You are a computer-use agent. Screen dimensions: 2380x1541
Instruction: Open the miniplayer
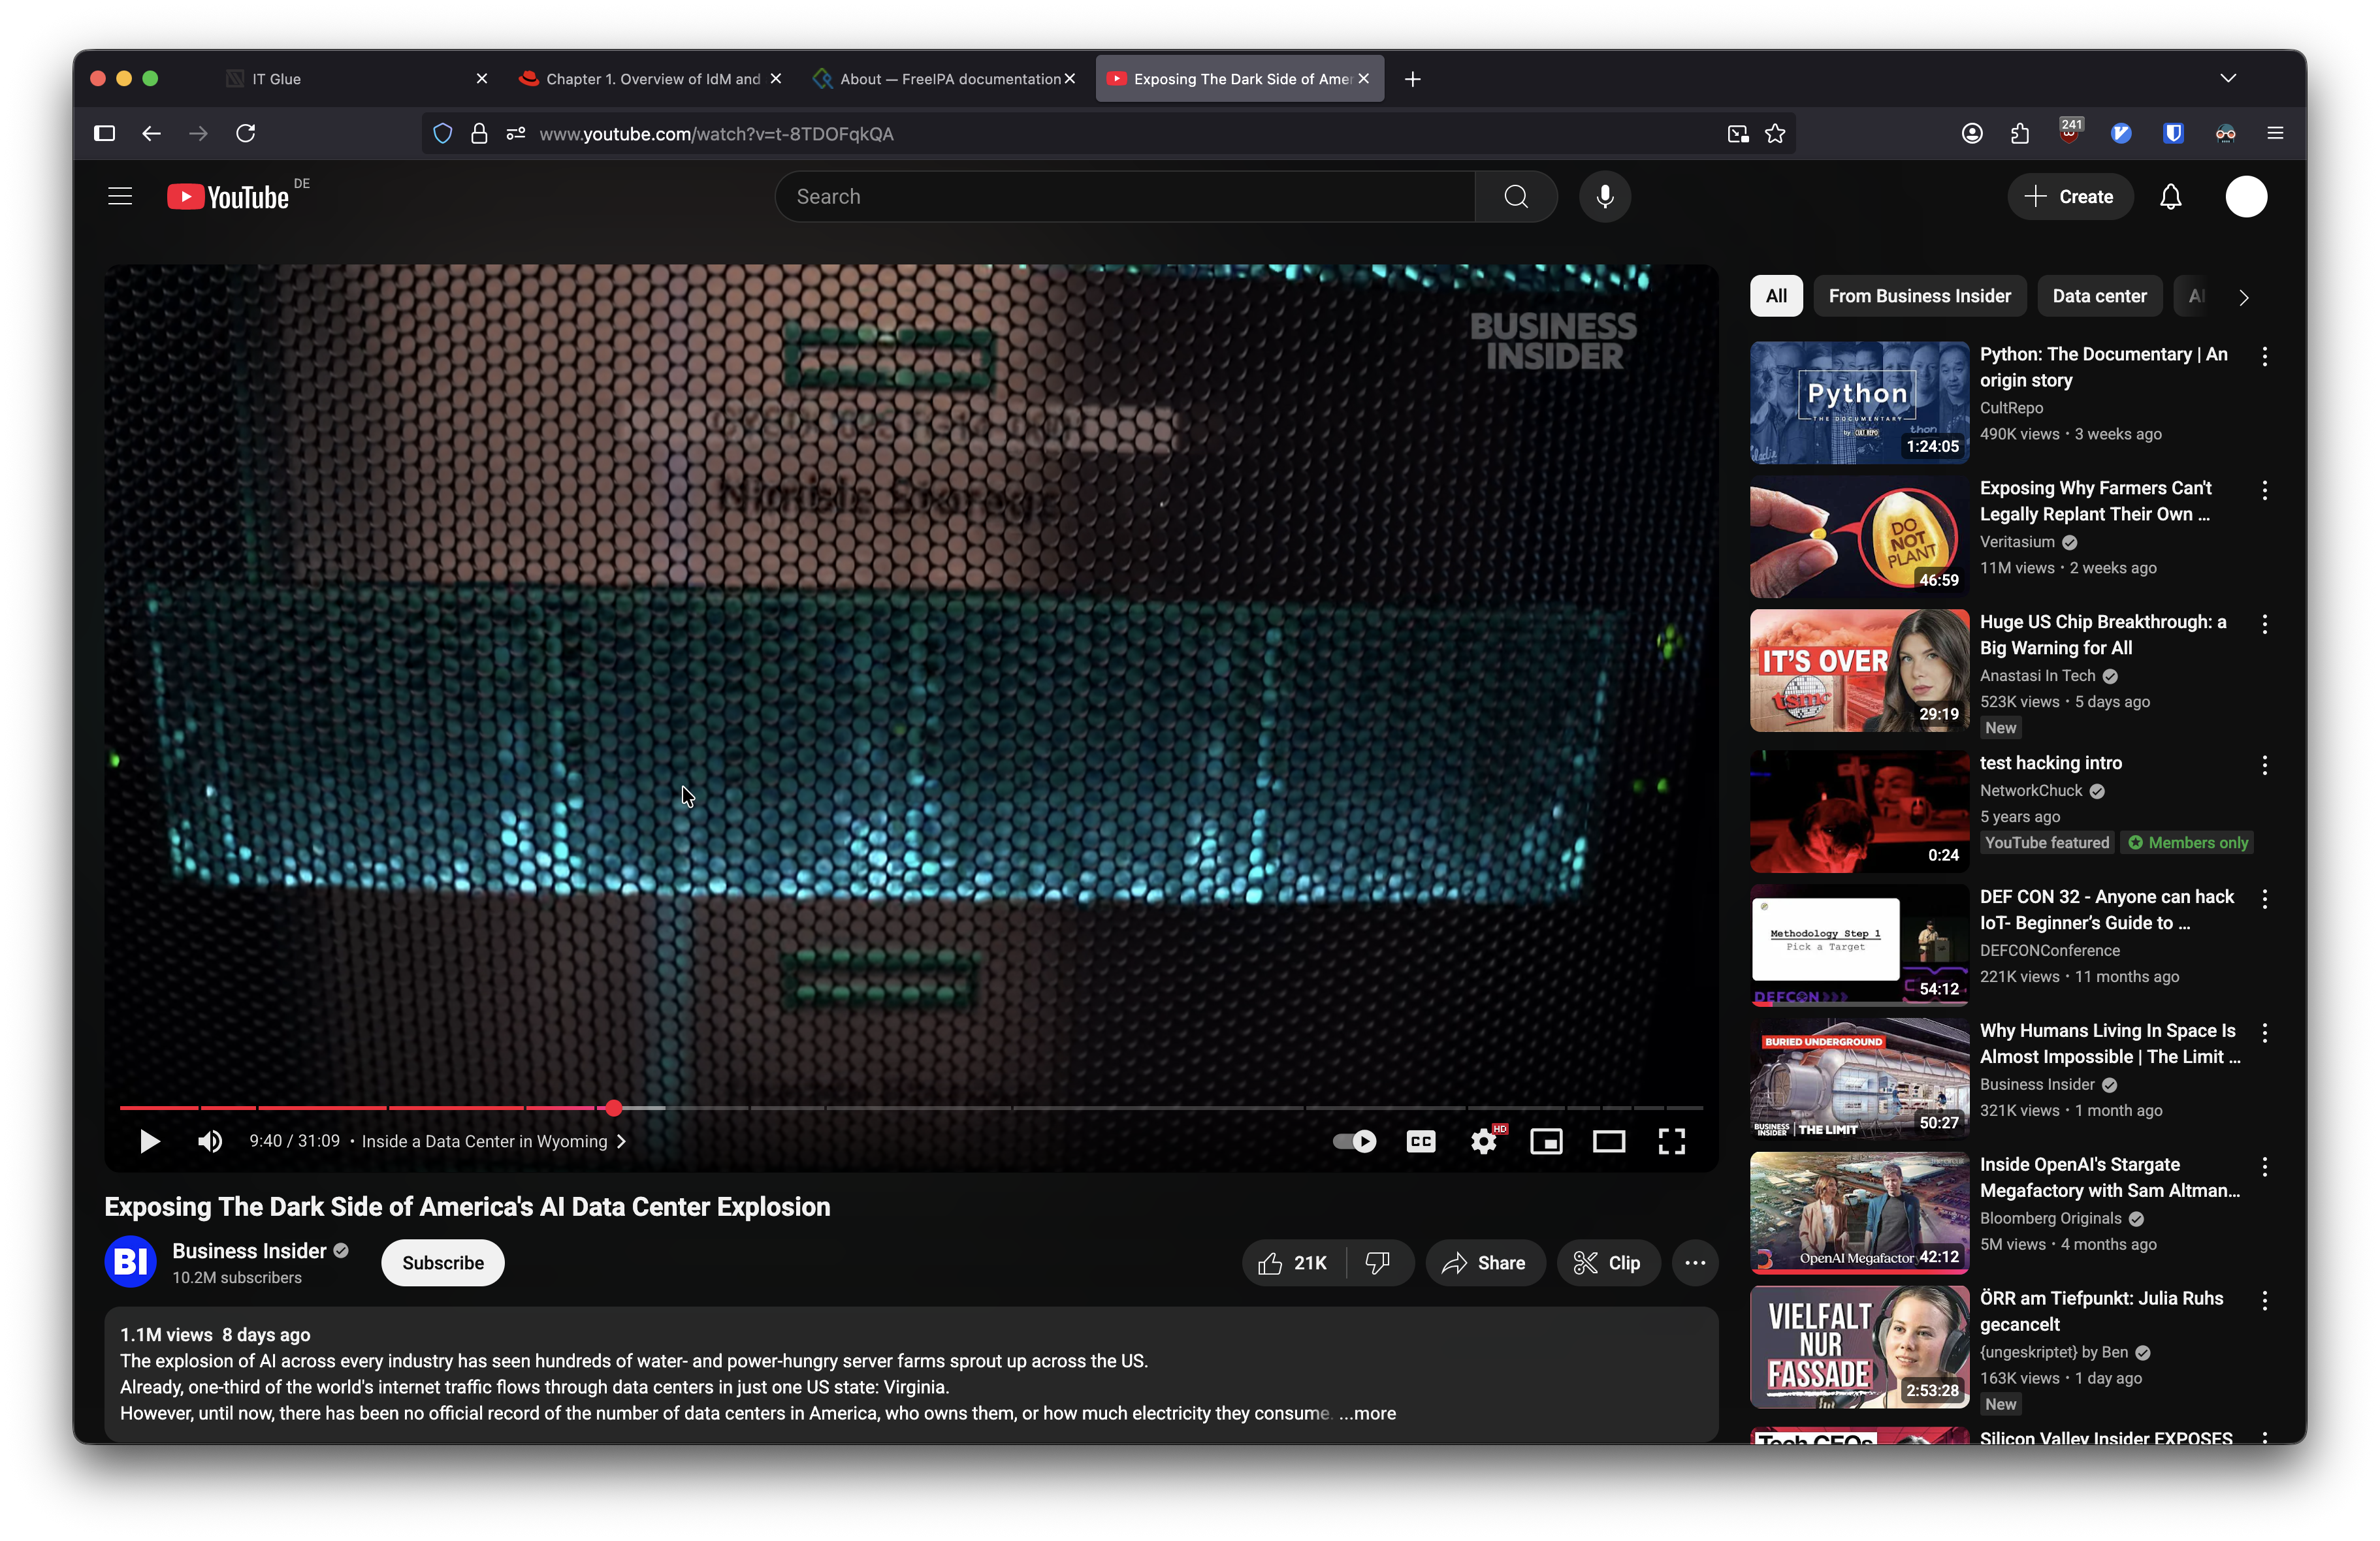pos(1546,1141)
